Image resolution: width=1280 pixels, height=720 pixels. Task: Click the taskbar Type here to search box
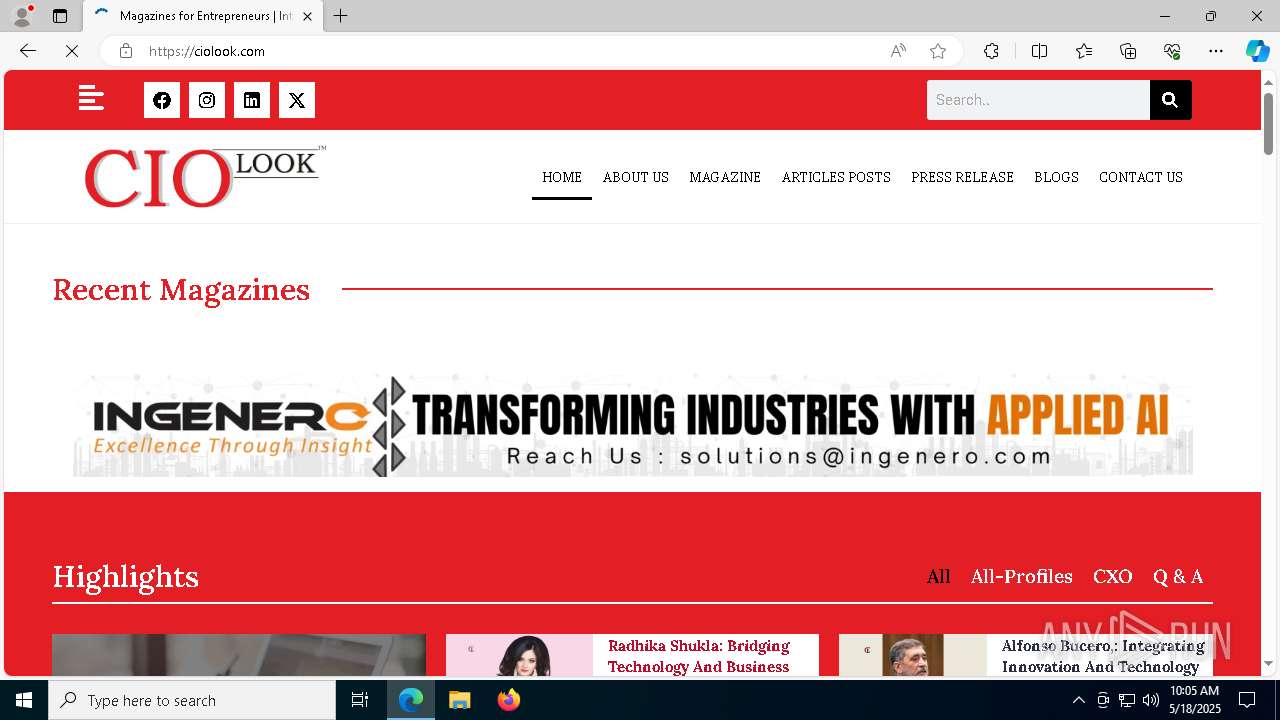(x=192, y=700)
